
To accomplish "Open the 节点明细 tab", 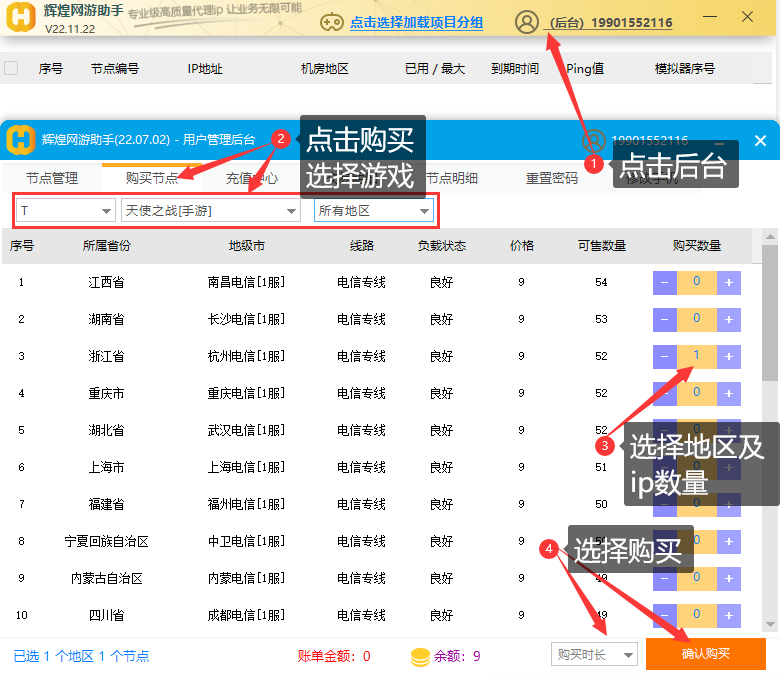I will [x=452, y=178].
